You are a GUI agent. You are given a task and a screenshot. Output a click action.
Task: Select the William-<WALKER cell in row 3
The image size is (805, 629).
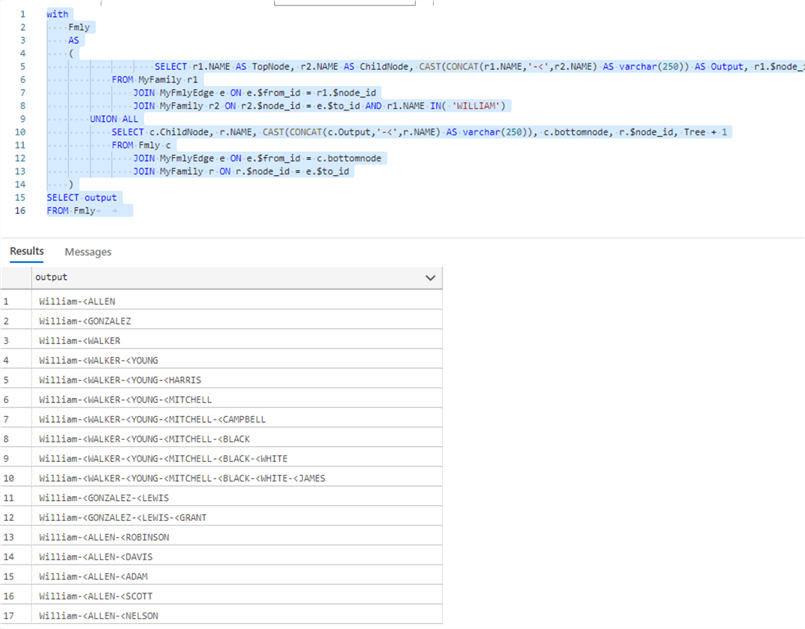[79, 340]
